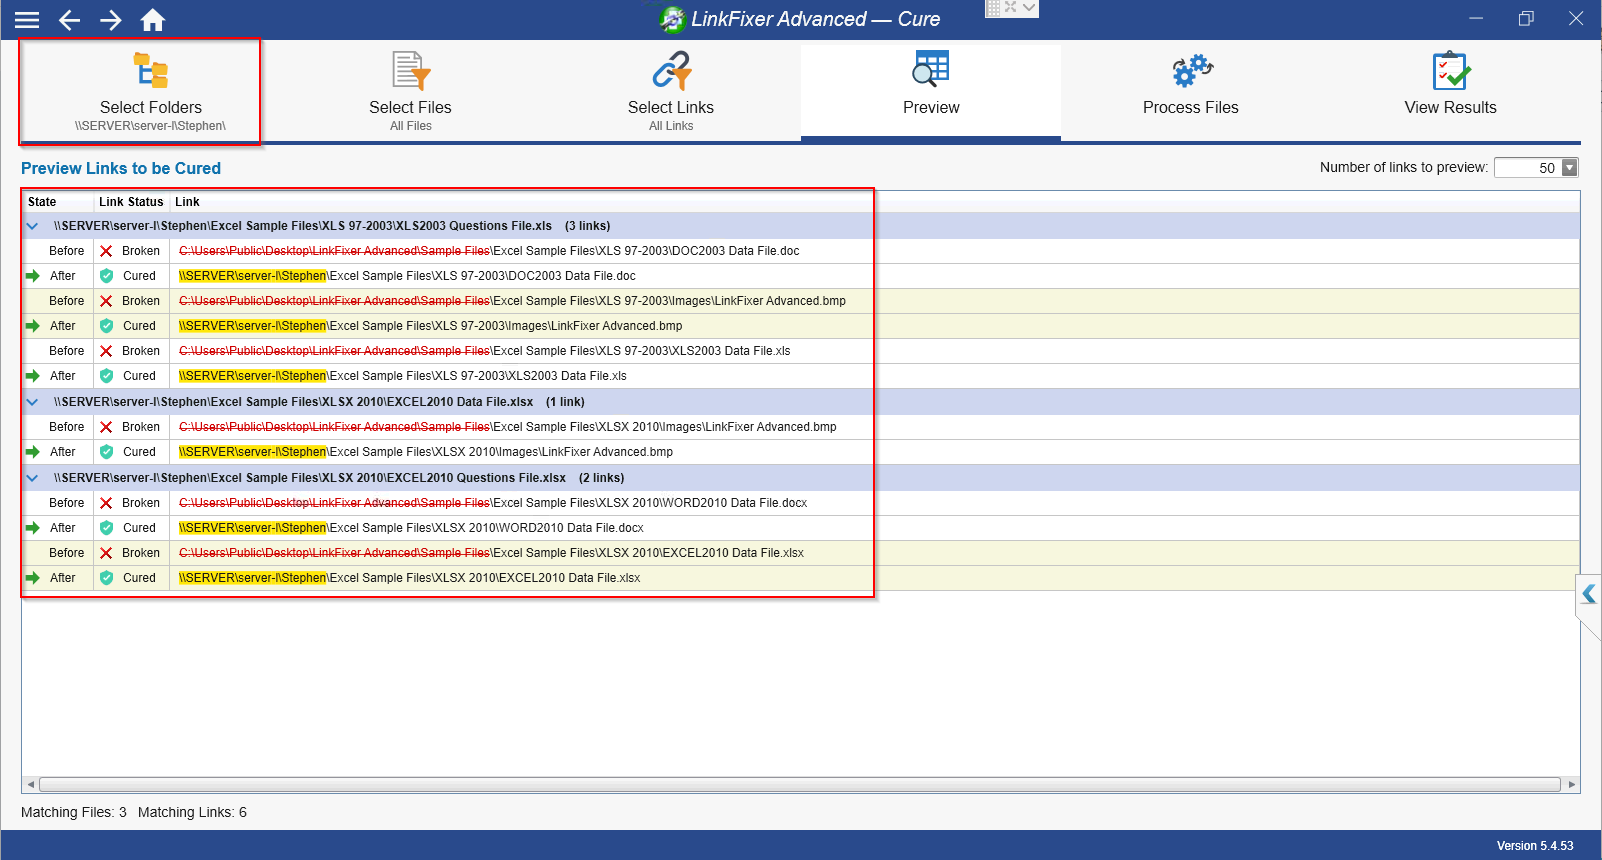1602x860 pixels.
Task: Click the Link column header
Action: tap(188, 202)
